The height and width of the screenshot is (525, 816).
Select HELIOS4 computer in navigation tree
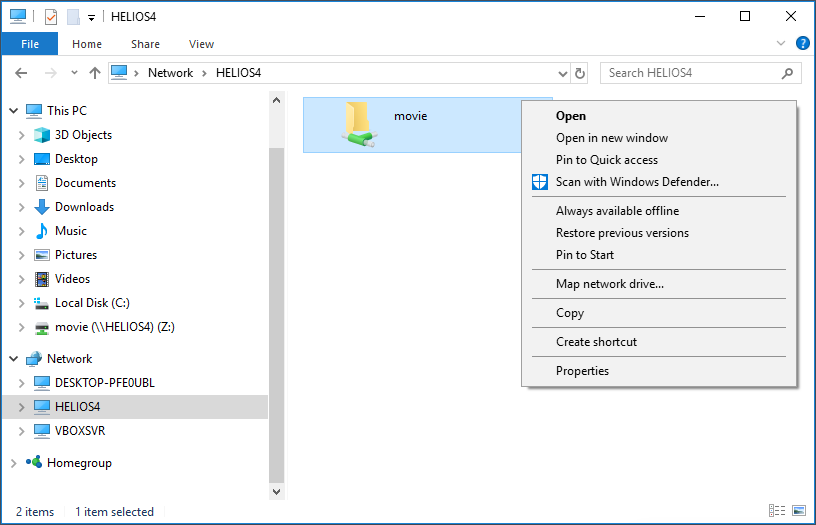click(78, 407)
